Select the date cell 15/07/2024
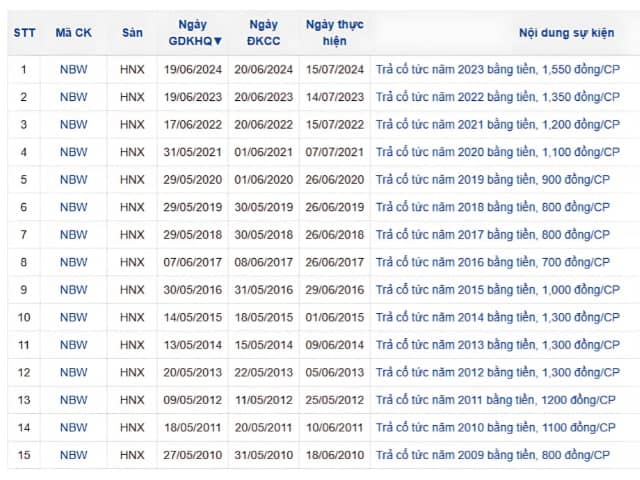This screenshot has height=480, width=640. tap(335, 69)
